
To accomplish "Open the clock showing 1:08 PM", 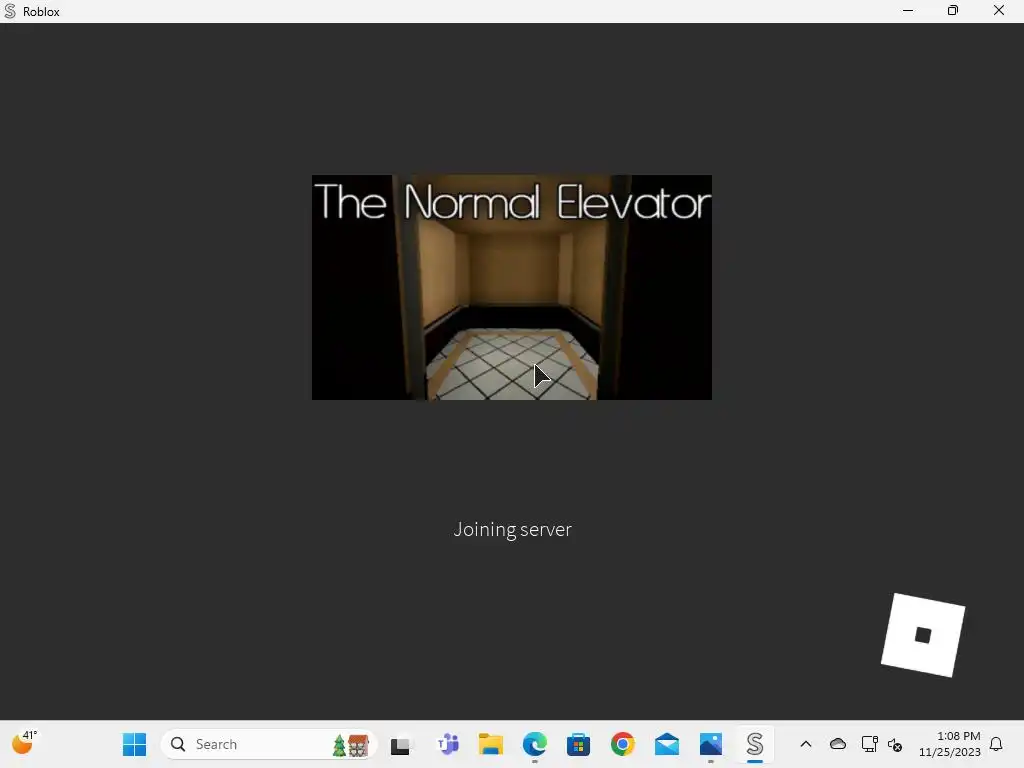I will click(949, 744).
